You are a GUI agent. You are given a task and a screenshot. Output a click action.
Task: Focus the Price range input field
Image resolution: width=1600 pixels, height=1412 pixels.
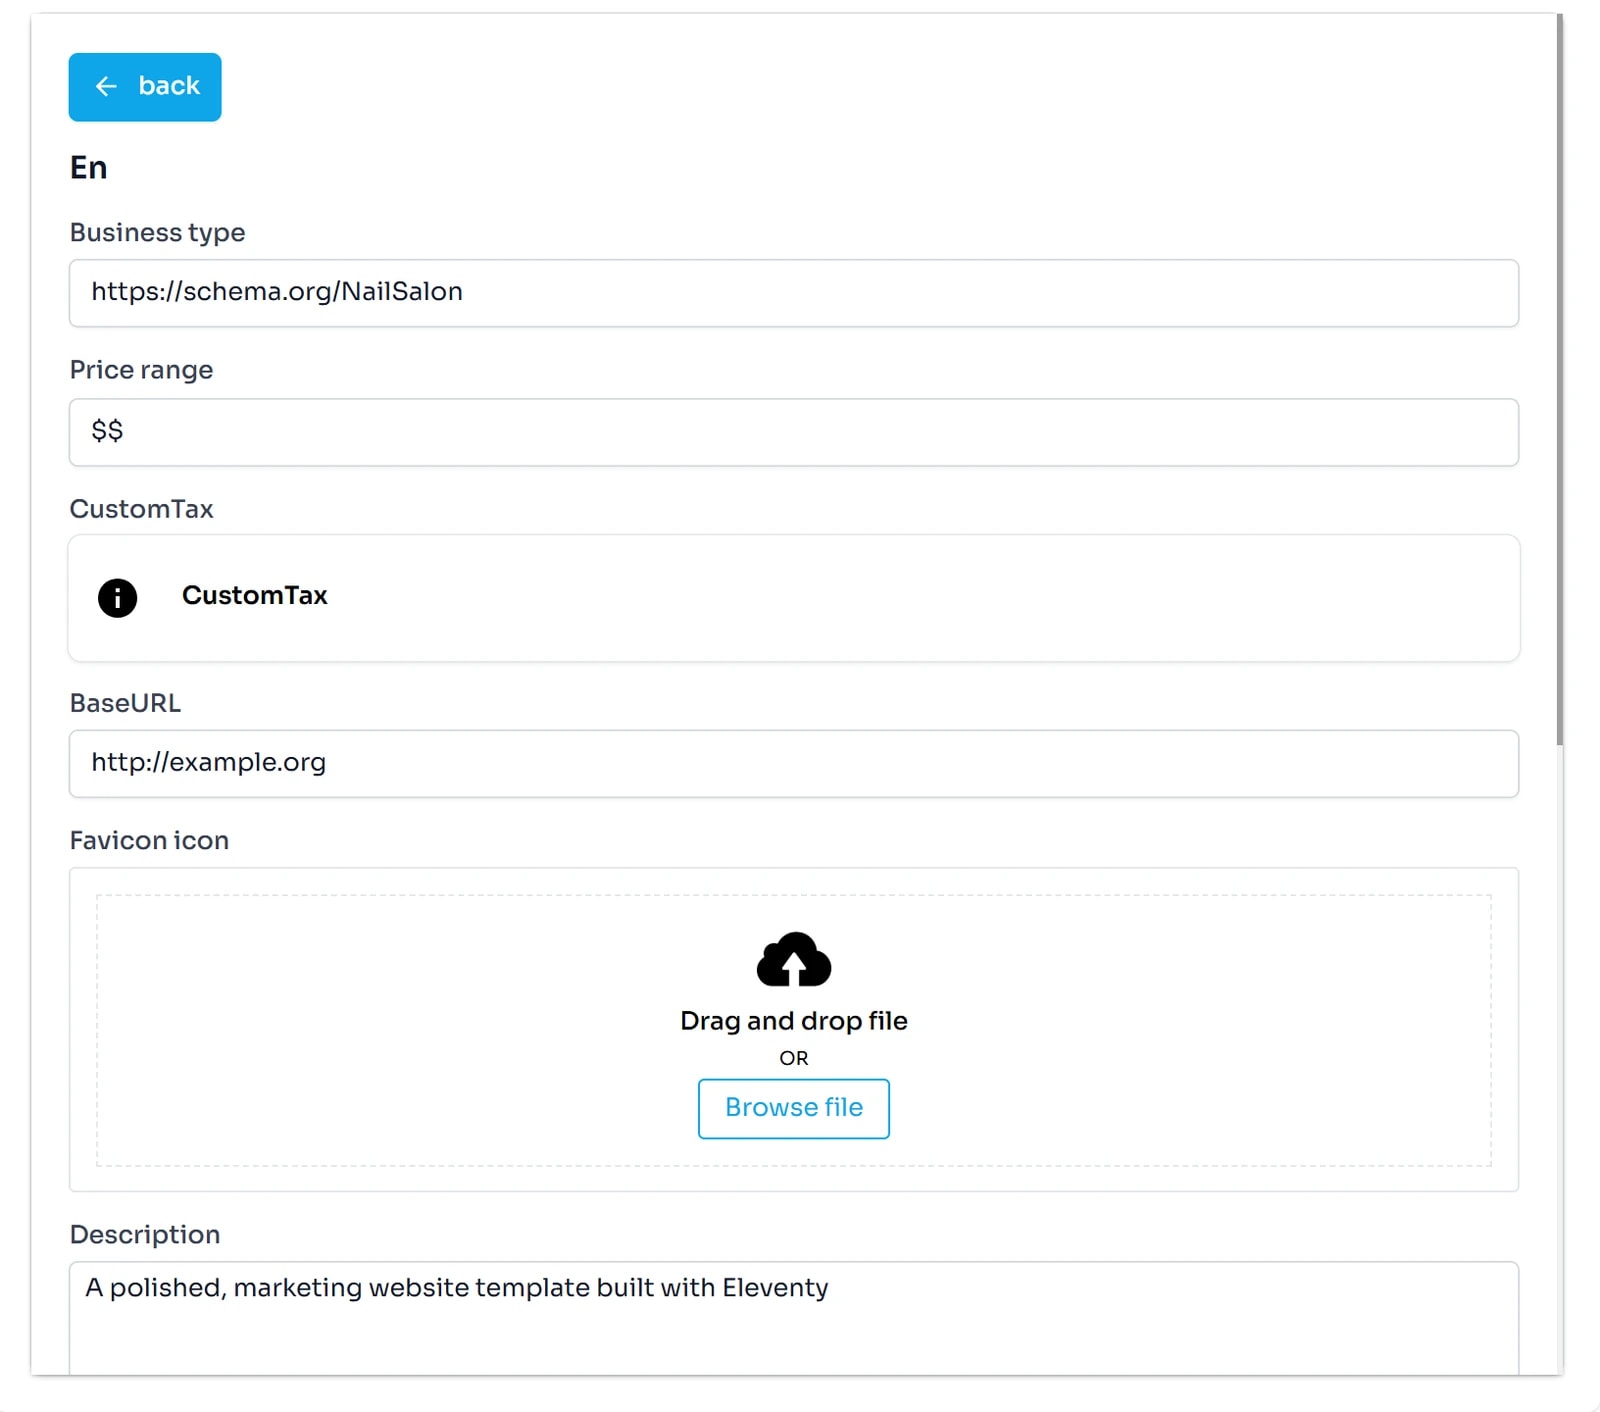pyautogui.click(x=794, y=432)
